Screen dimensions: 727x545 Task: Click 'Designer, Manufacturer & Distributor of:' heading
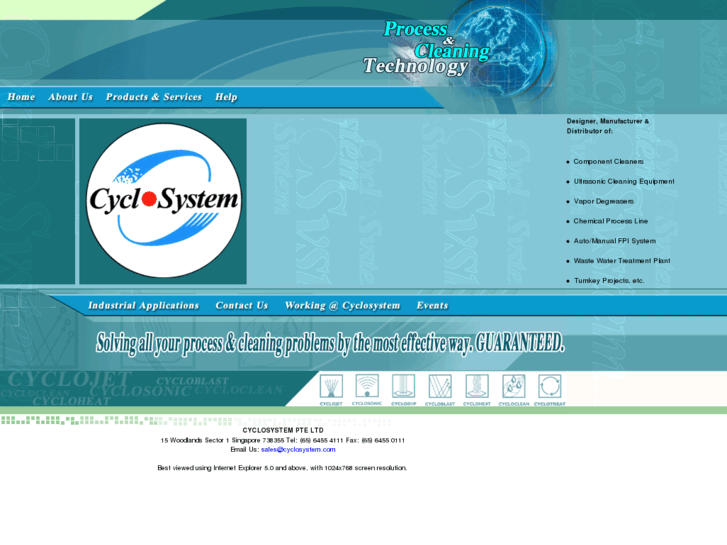pyautogui.click(x=607, y=126)
